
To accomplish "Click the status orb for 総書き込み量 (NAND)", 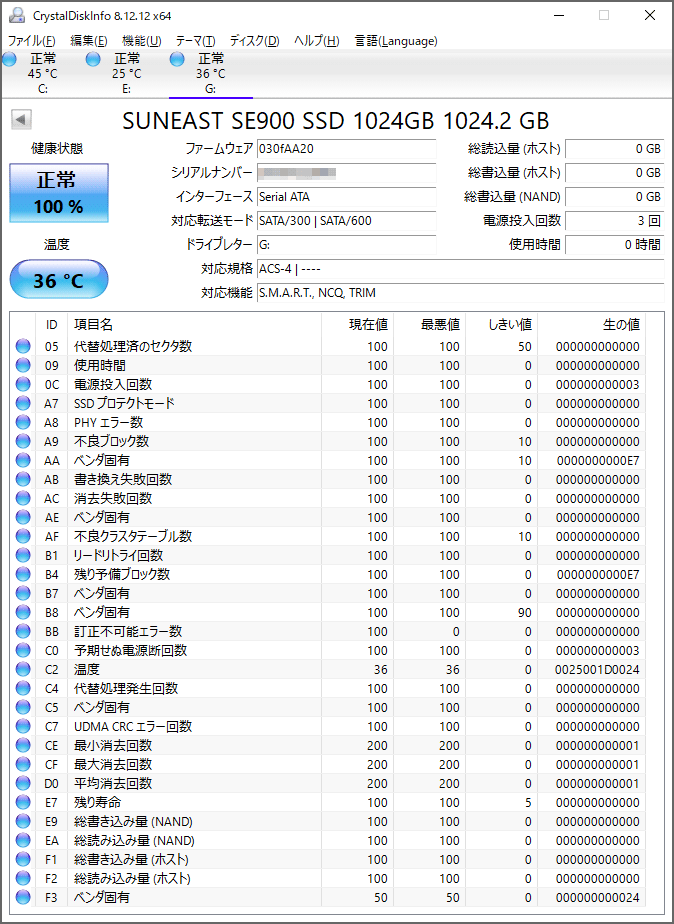I will pyautogui.click(x=23, y=821).
